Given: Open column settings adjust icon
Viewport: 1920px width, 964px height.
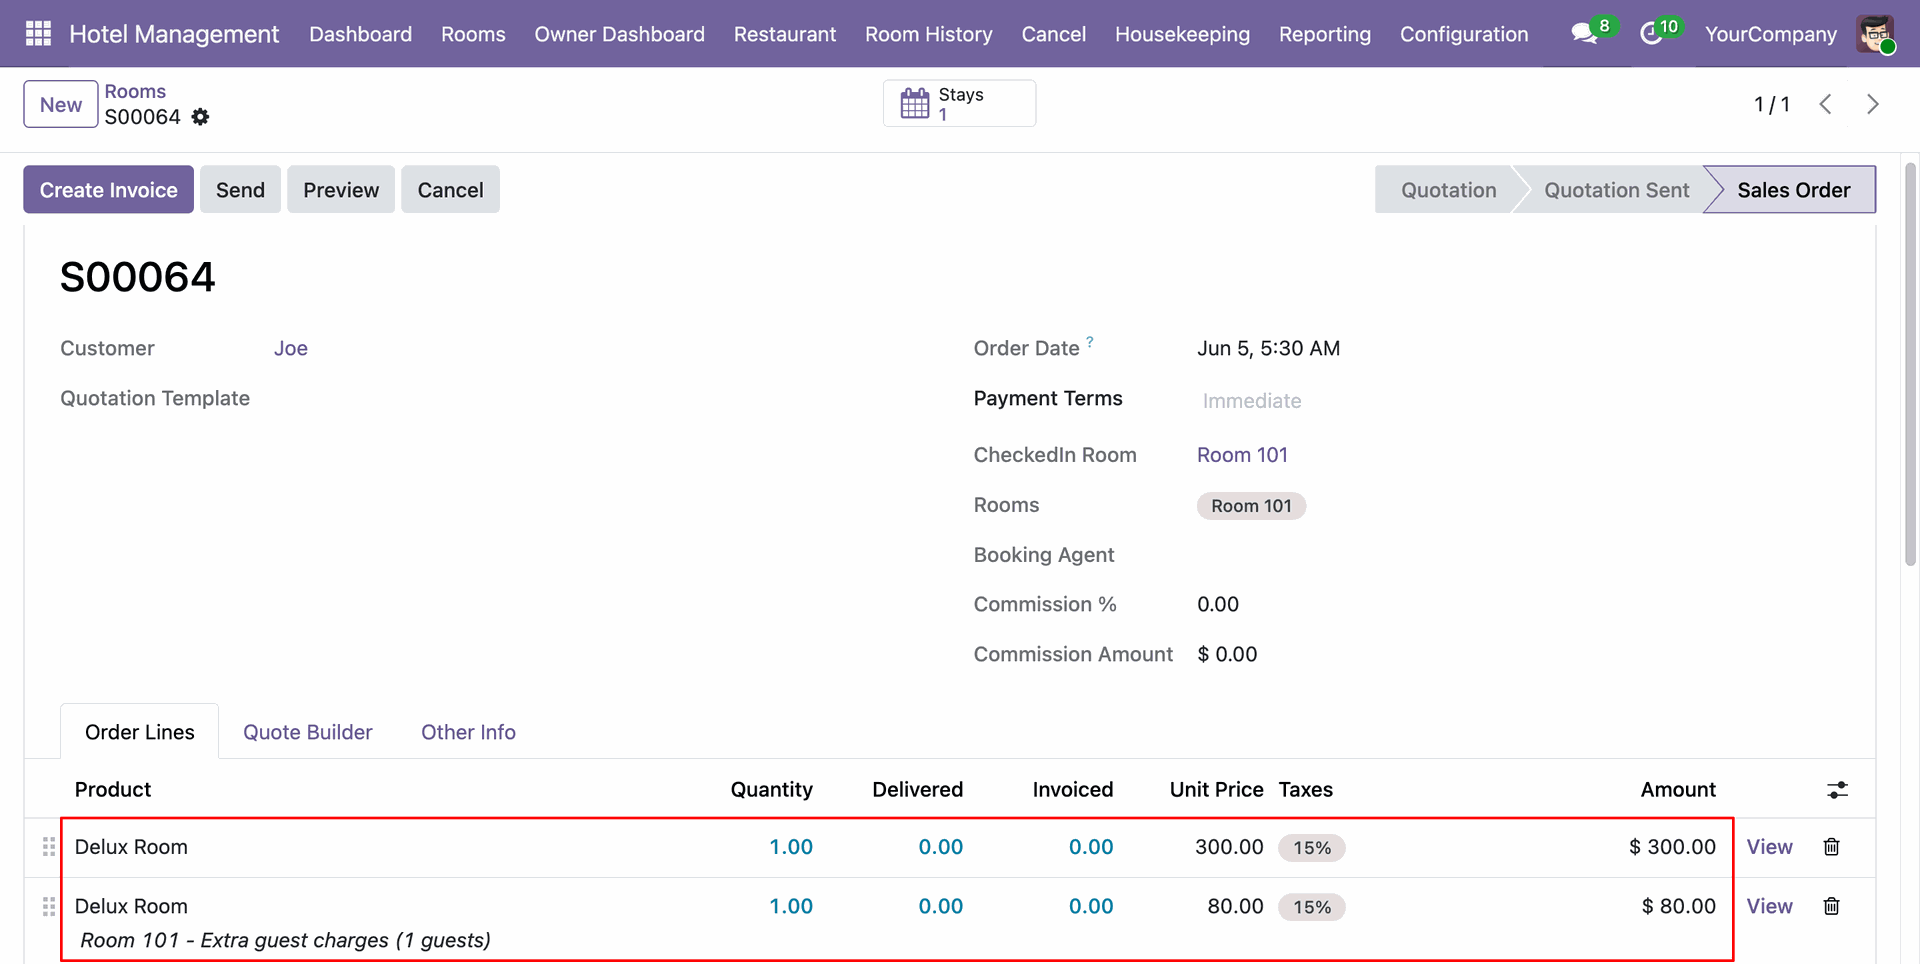Looking at the screenshot, I should (x=1837, y=790).
